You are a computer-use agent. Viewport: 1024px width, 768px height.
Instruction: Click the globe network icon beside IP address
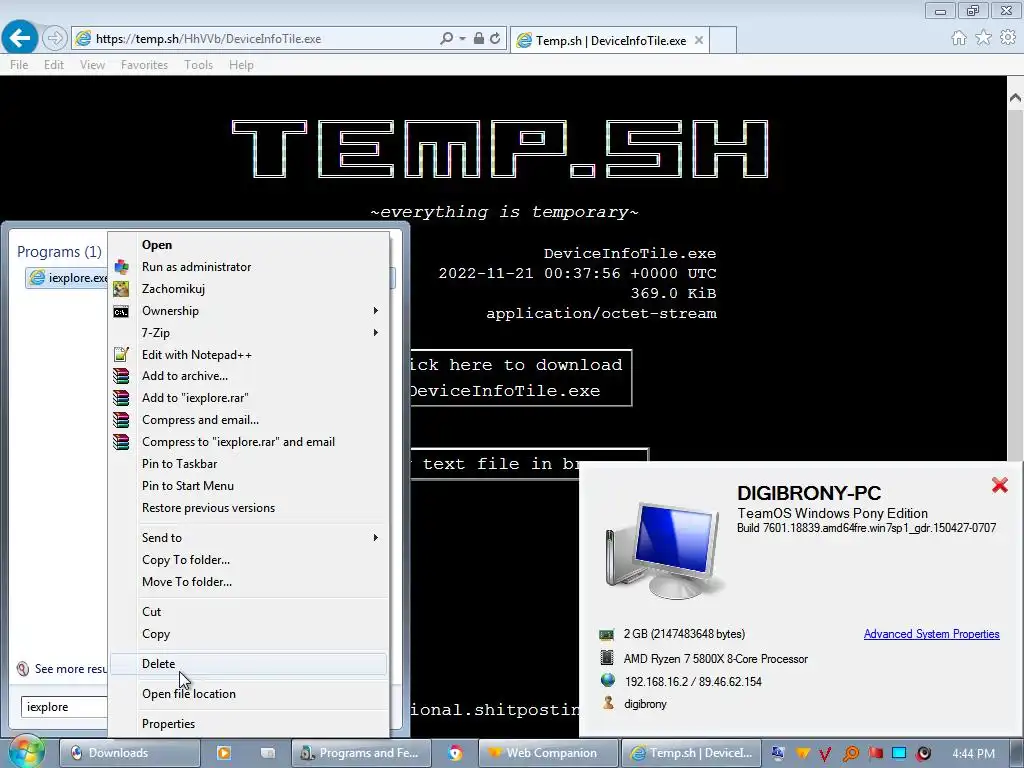[x=607, y=680]
